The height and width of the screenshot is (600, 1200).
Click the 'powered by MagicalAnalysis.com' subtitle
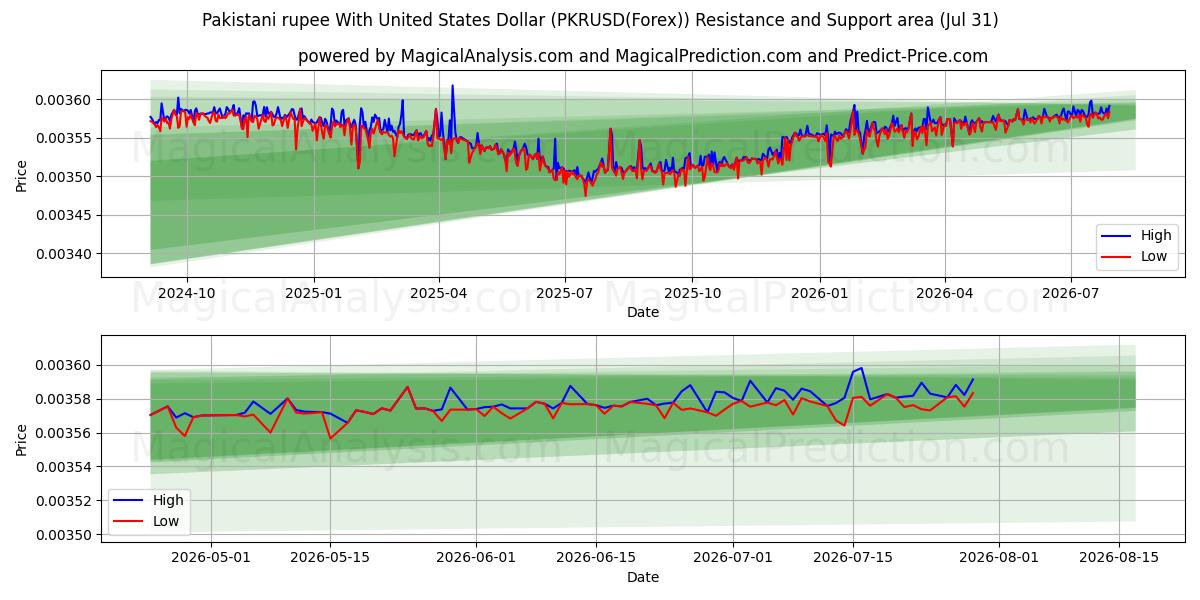tap(643, 56)
